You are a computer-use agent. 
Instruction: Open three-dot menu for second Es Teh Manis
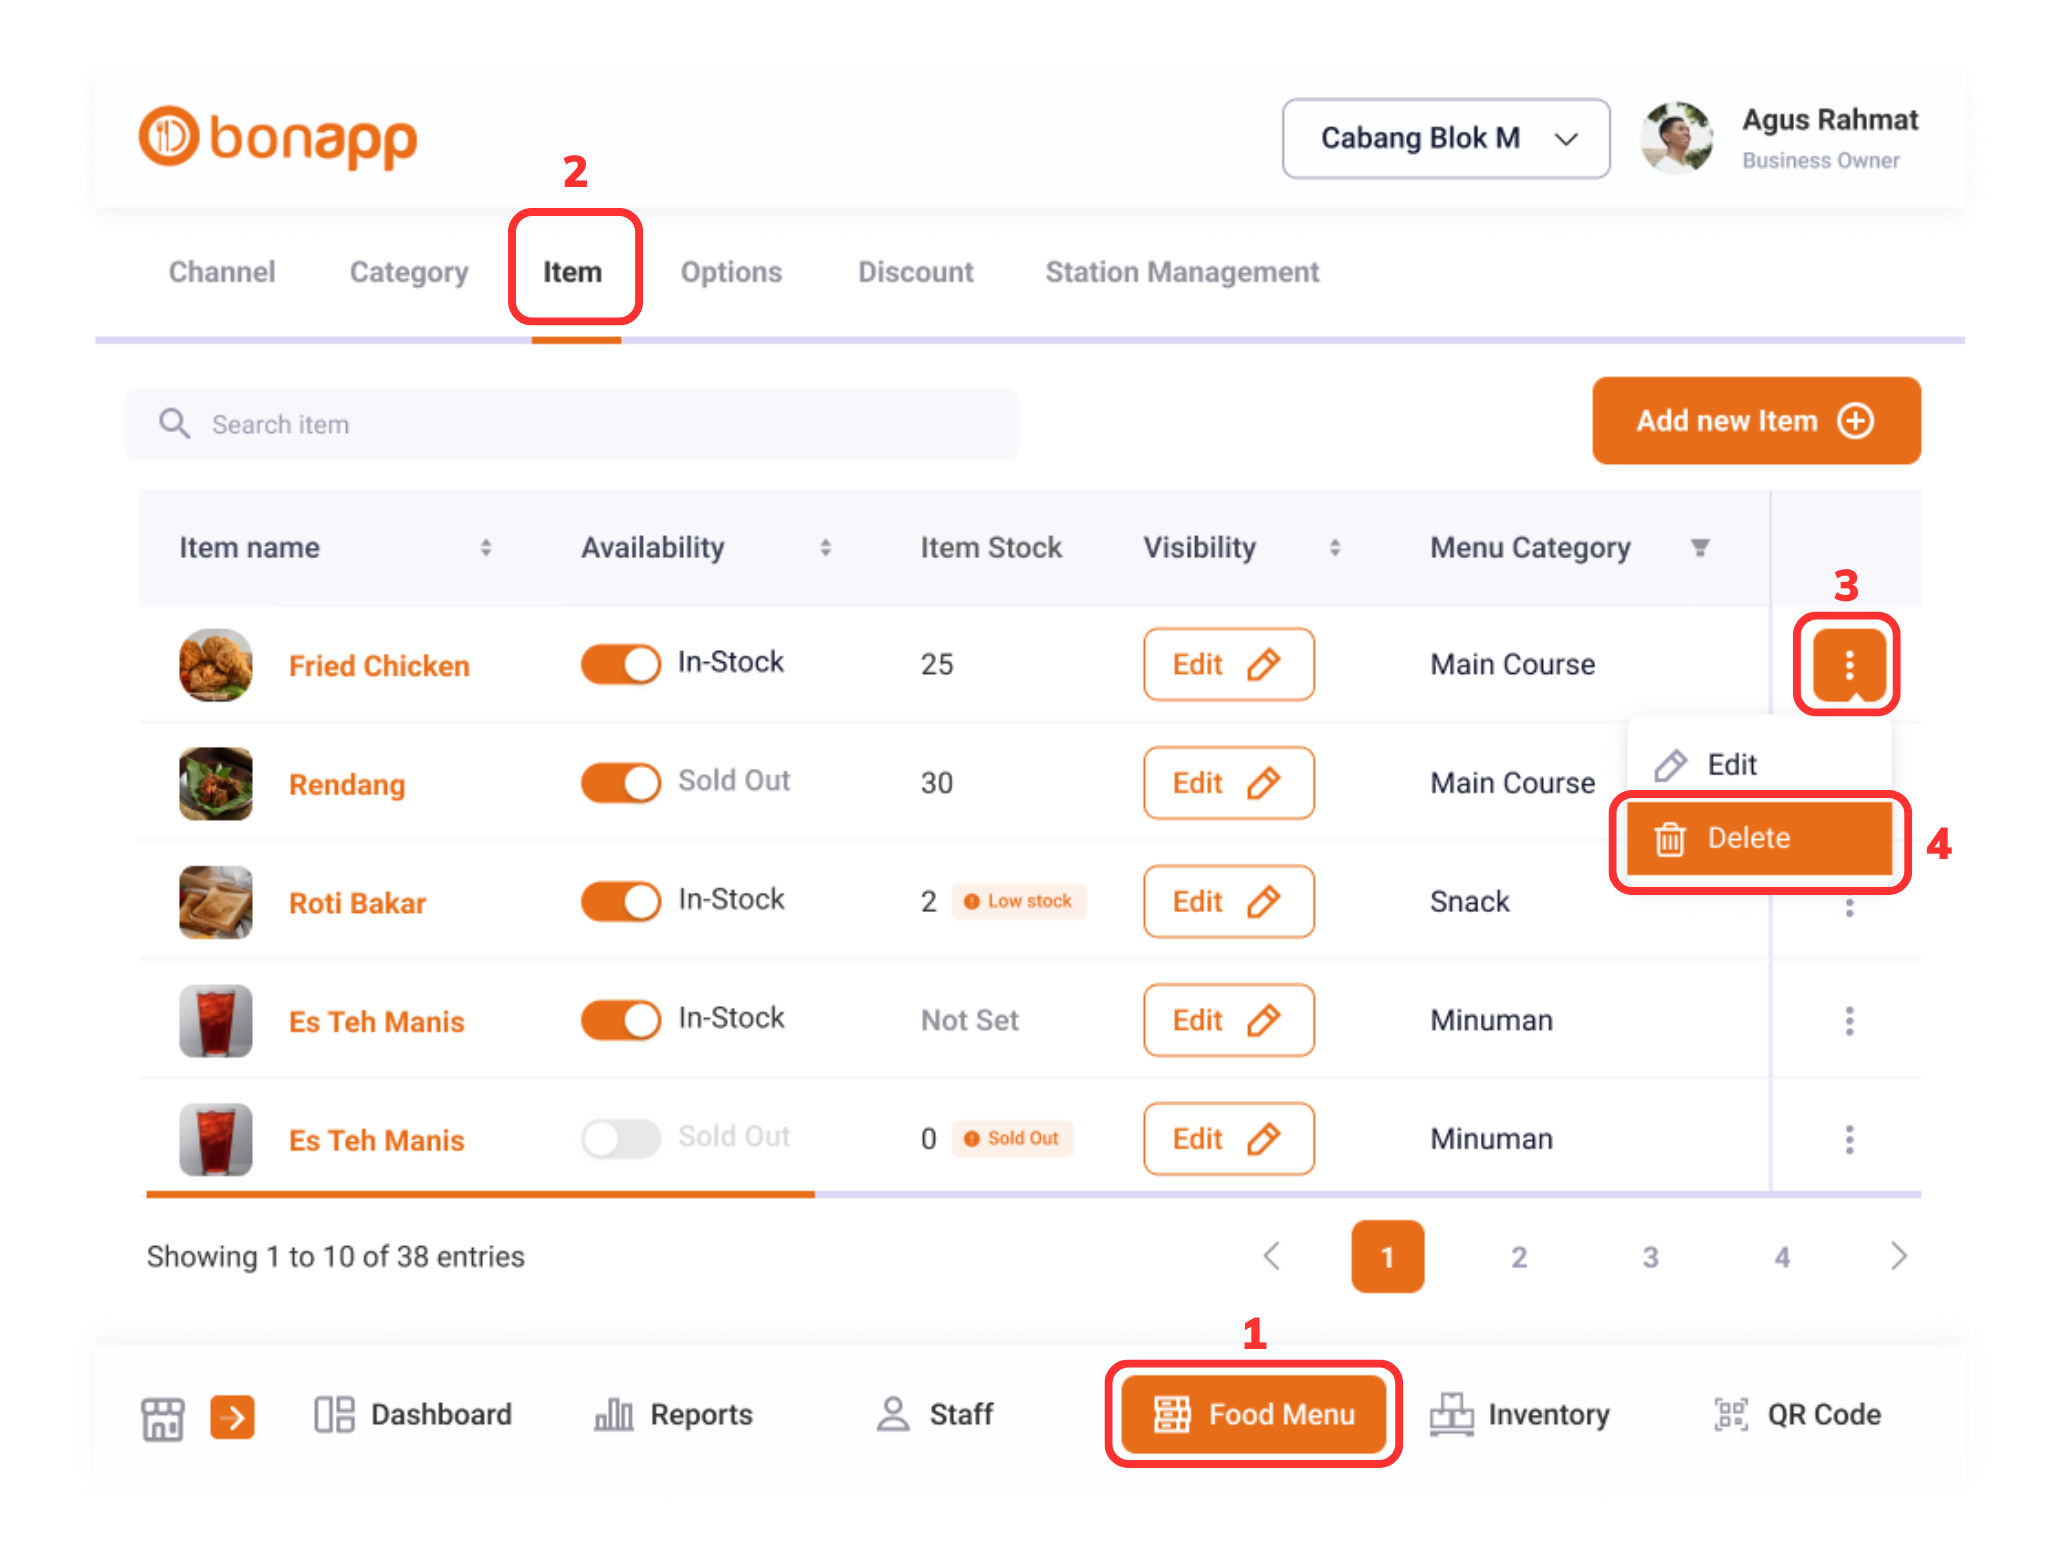click(x=1848, y=1139)
